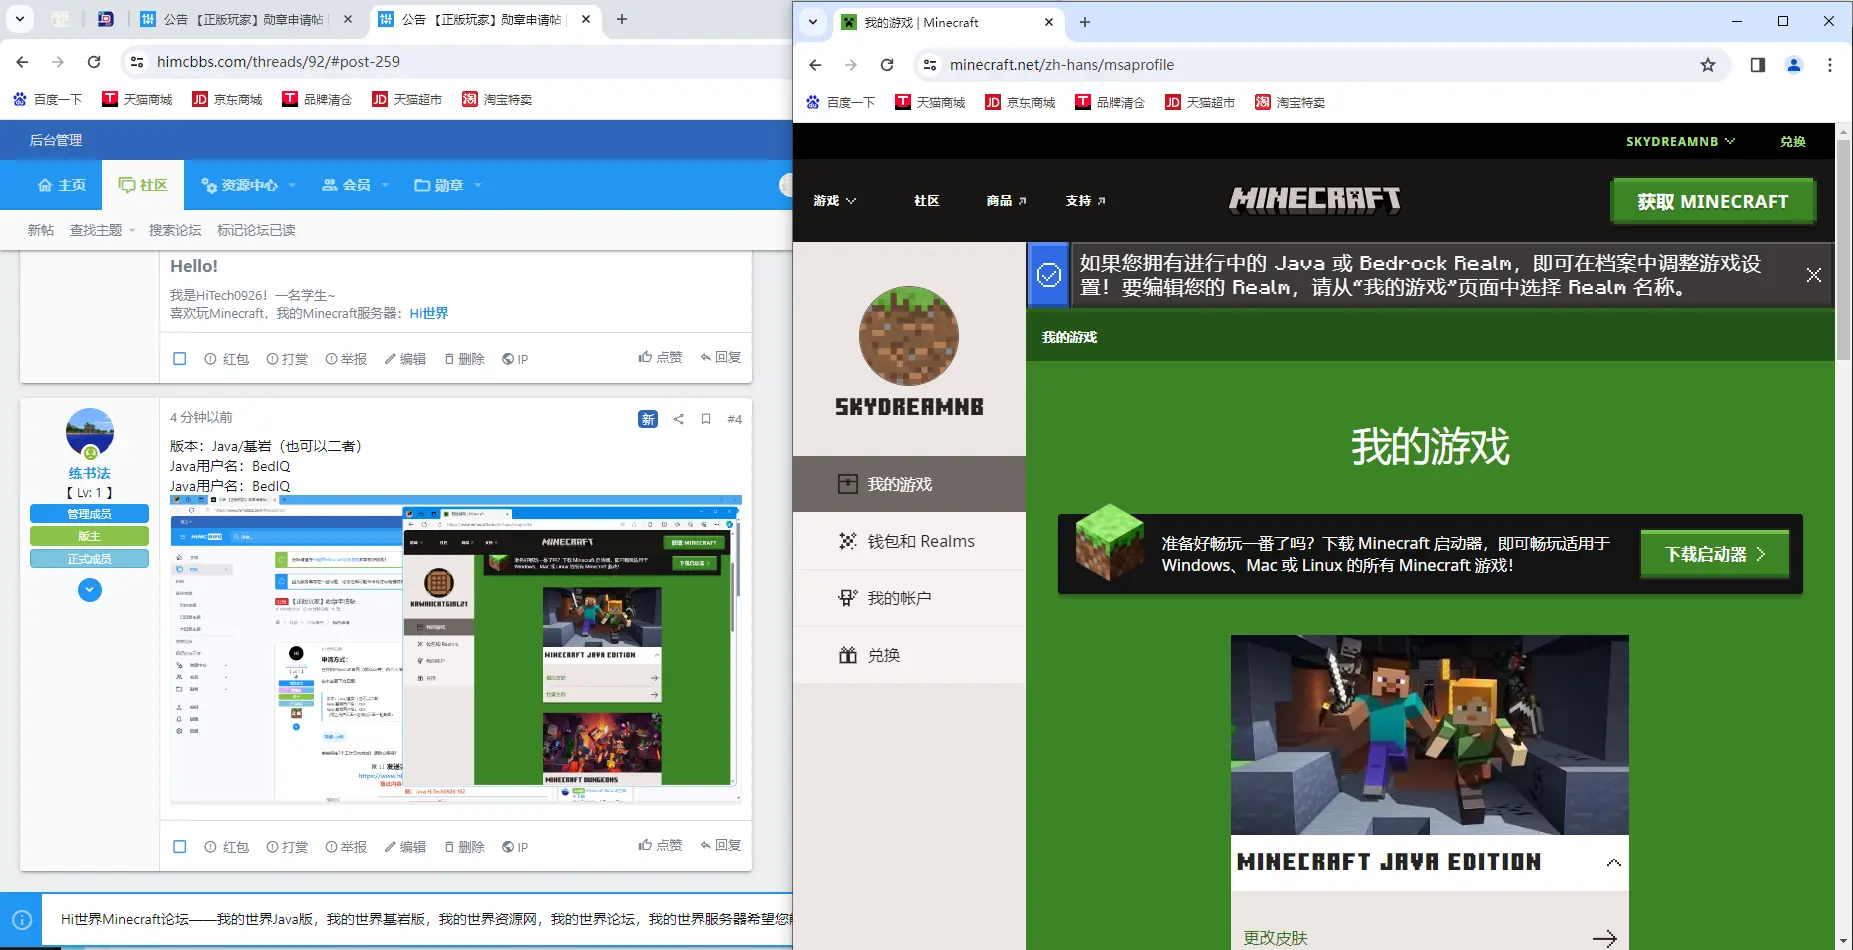Image resolution: width=1853 pixels, height=950 pixels.
Task: Open the SKYDREAMNB account dropdown
Action: (1679, 141)
